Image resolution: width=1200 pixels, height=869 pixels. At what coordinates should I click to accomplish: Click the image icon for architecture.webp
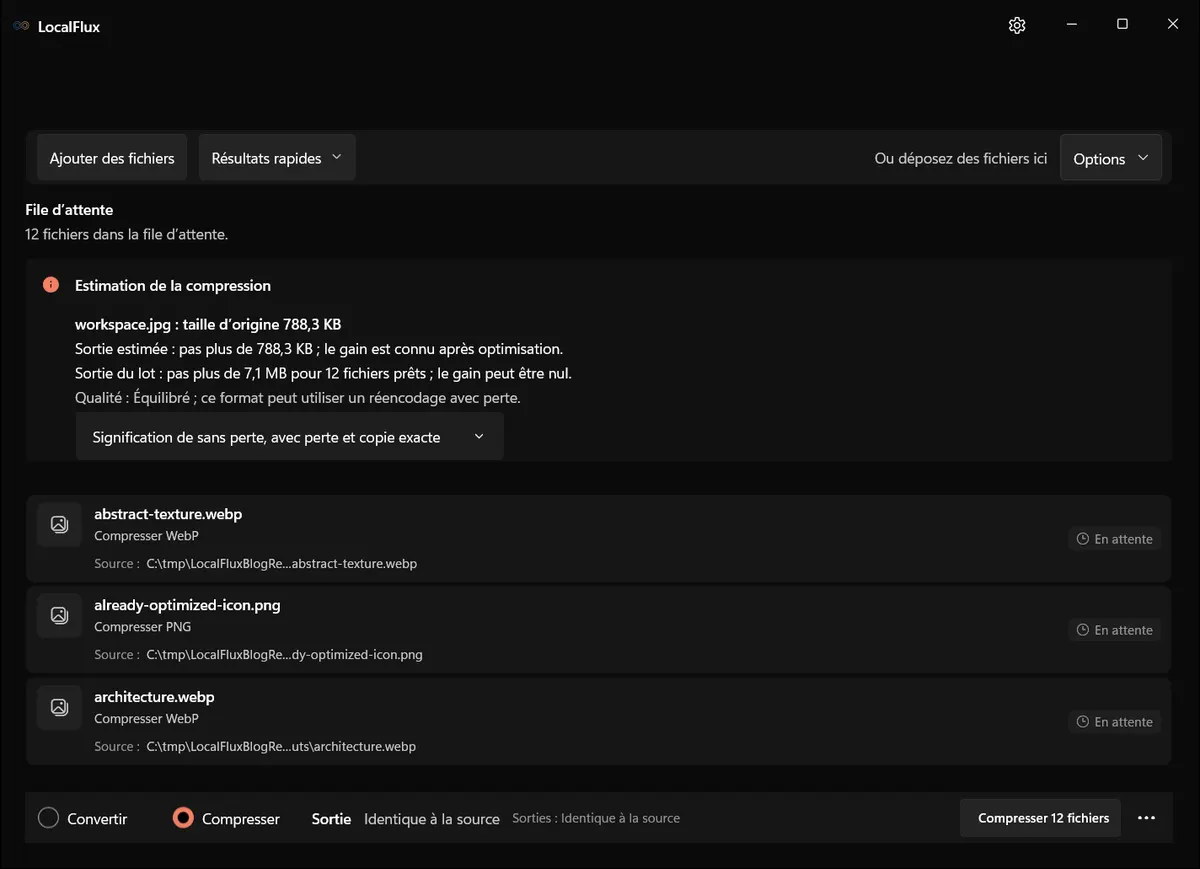[x=59, y=707]
